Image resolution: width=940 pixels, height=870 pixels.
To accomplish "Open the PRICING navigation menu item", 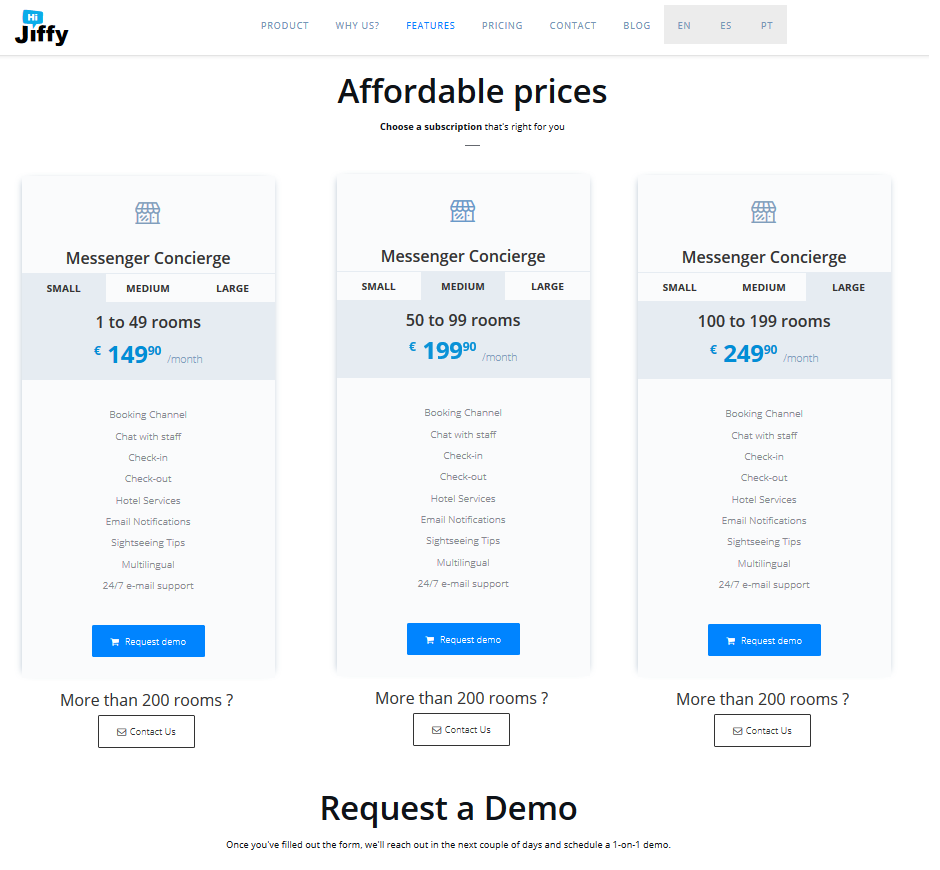I will tap(502, 25).
